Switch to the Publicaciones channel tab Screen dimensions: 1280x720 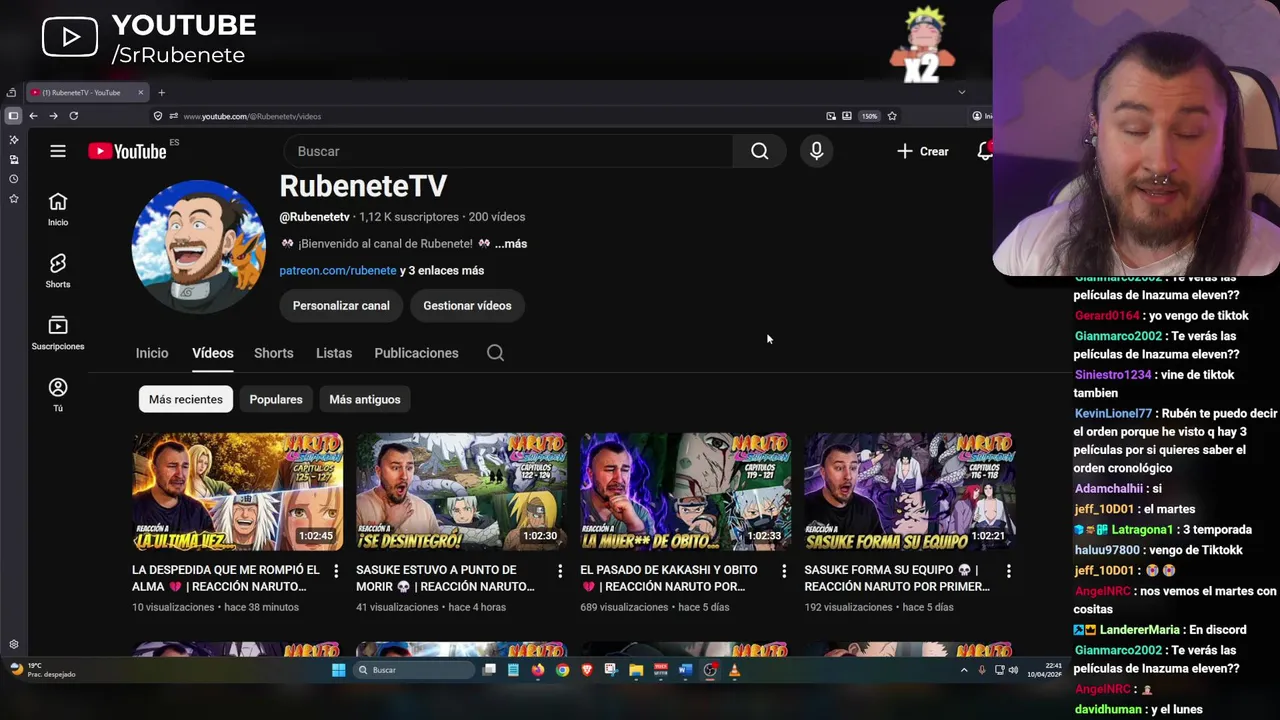point(416,353)
